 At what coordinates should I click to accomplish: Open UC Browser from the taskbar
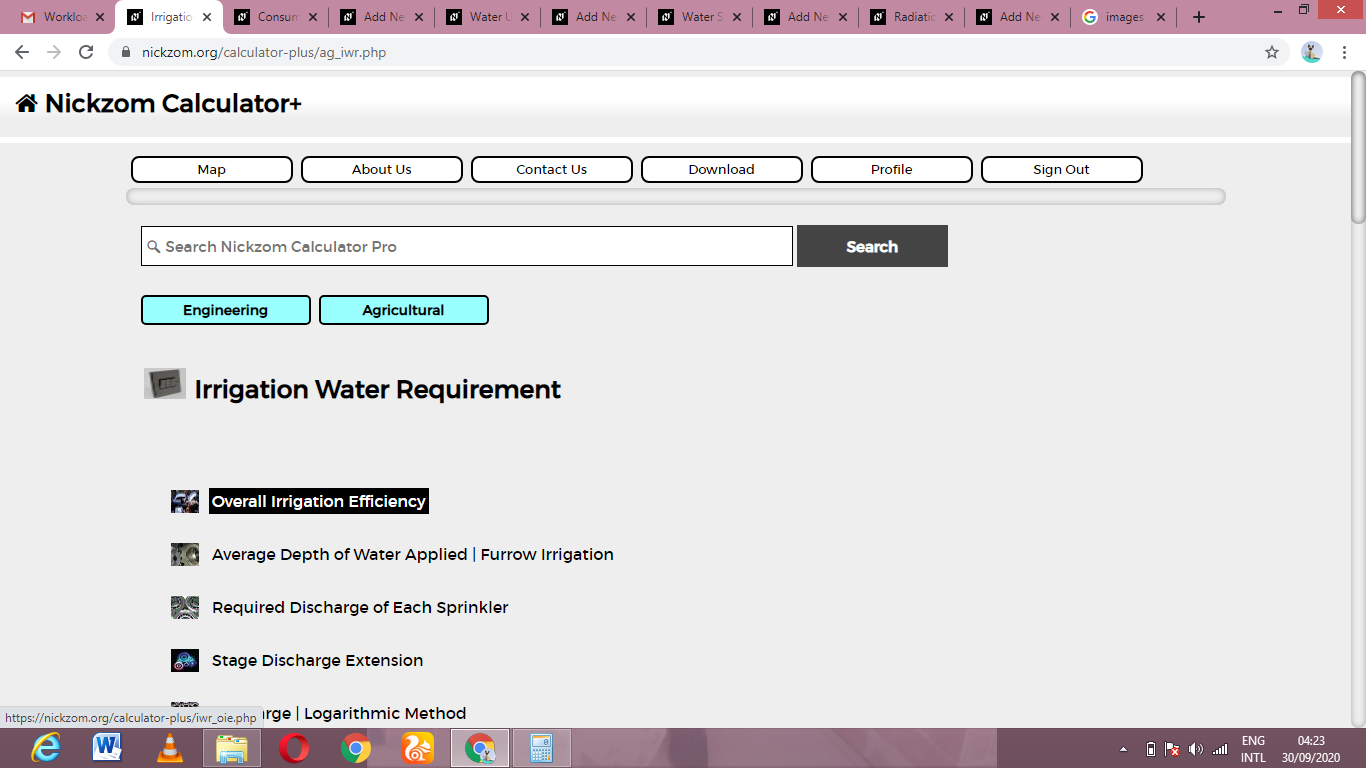click(417, 748)
